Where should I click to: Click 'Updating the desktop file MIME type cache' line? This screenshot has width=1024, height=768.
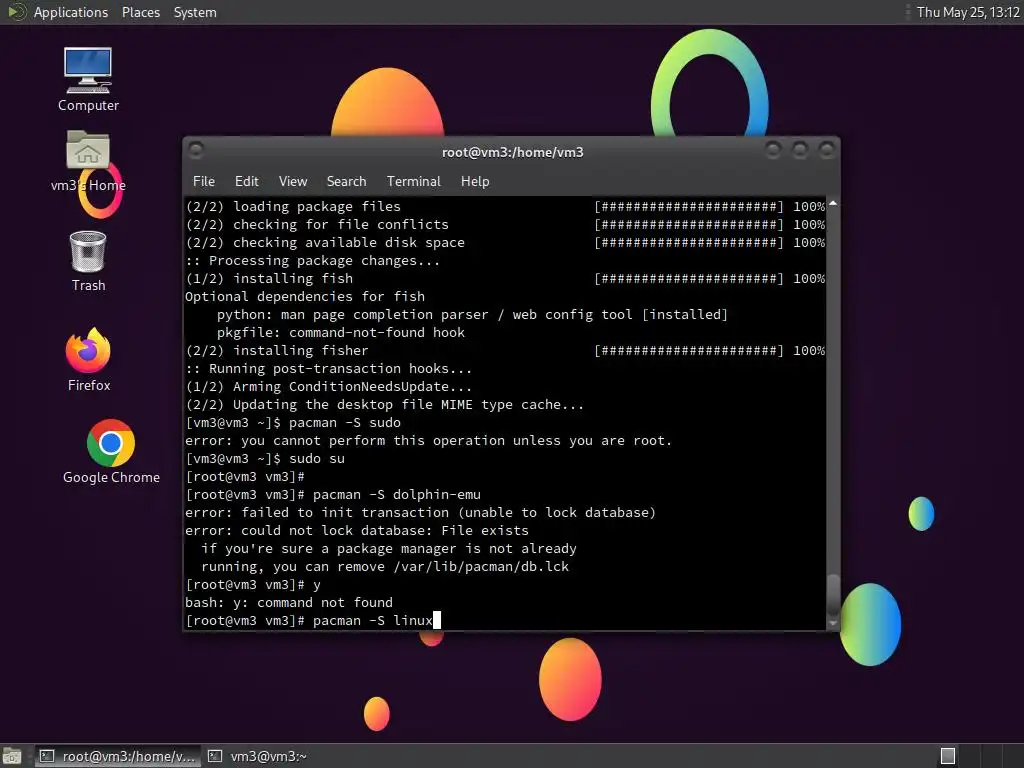click(x=385, y=405)
